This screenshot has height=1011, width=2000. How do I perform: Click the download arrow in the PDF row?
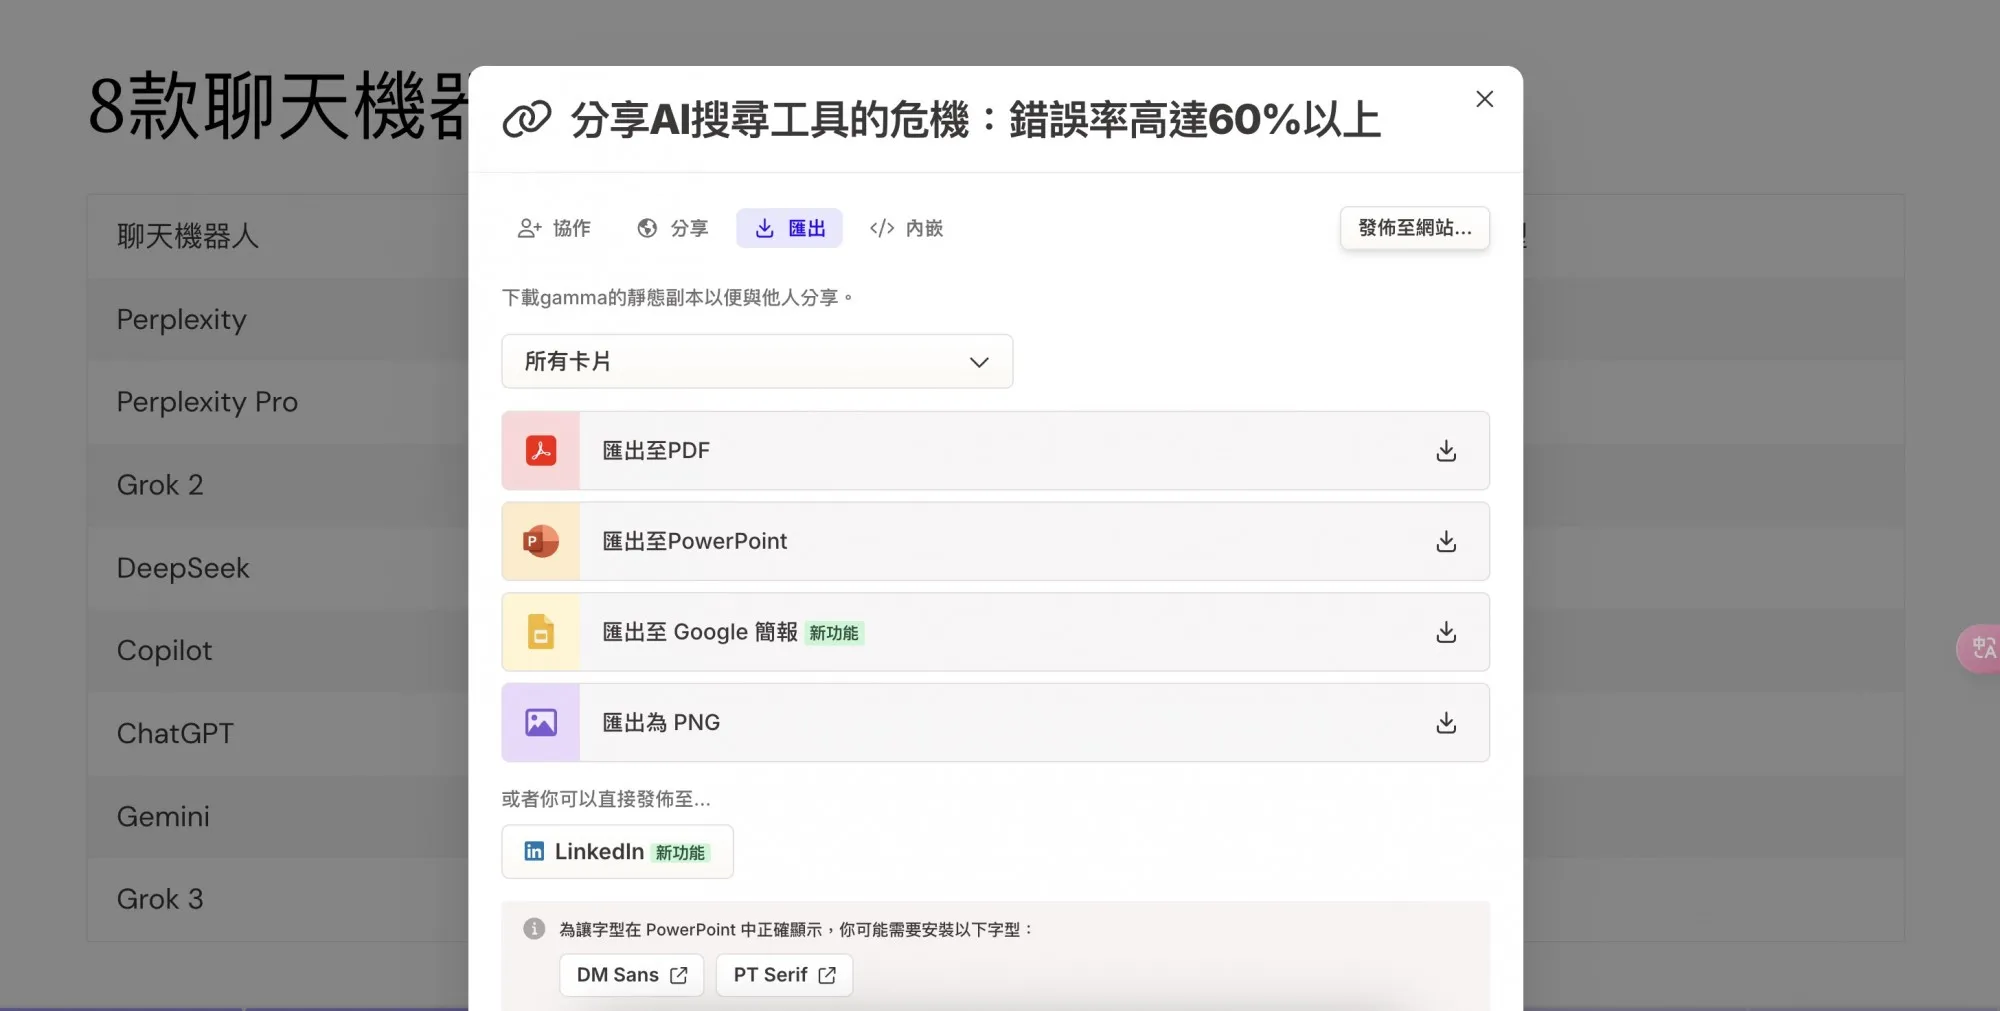(1446, 451)
